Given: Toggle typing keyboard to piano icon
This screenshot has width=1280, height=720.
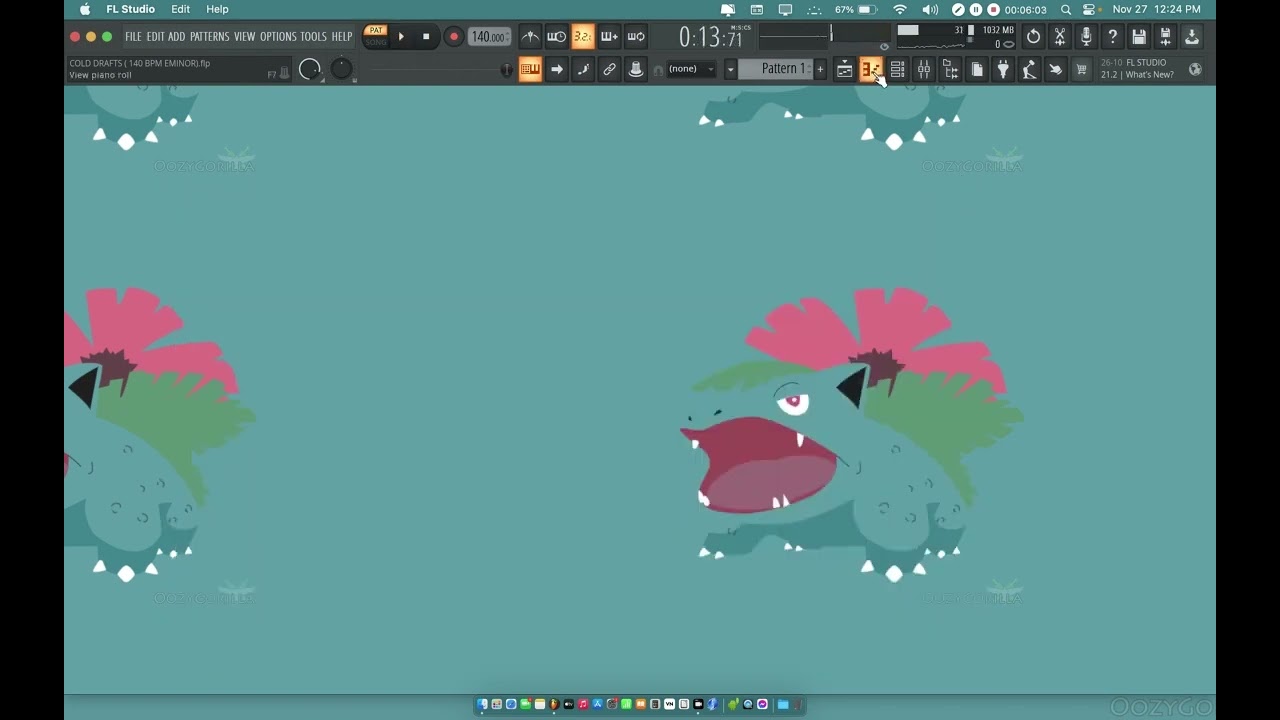Looking at the screenshot, I should tap(531, 69).
